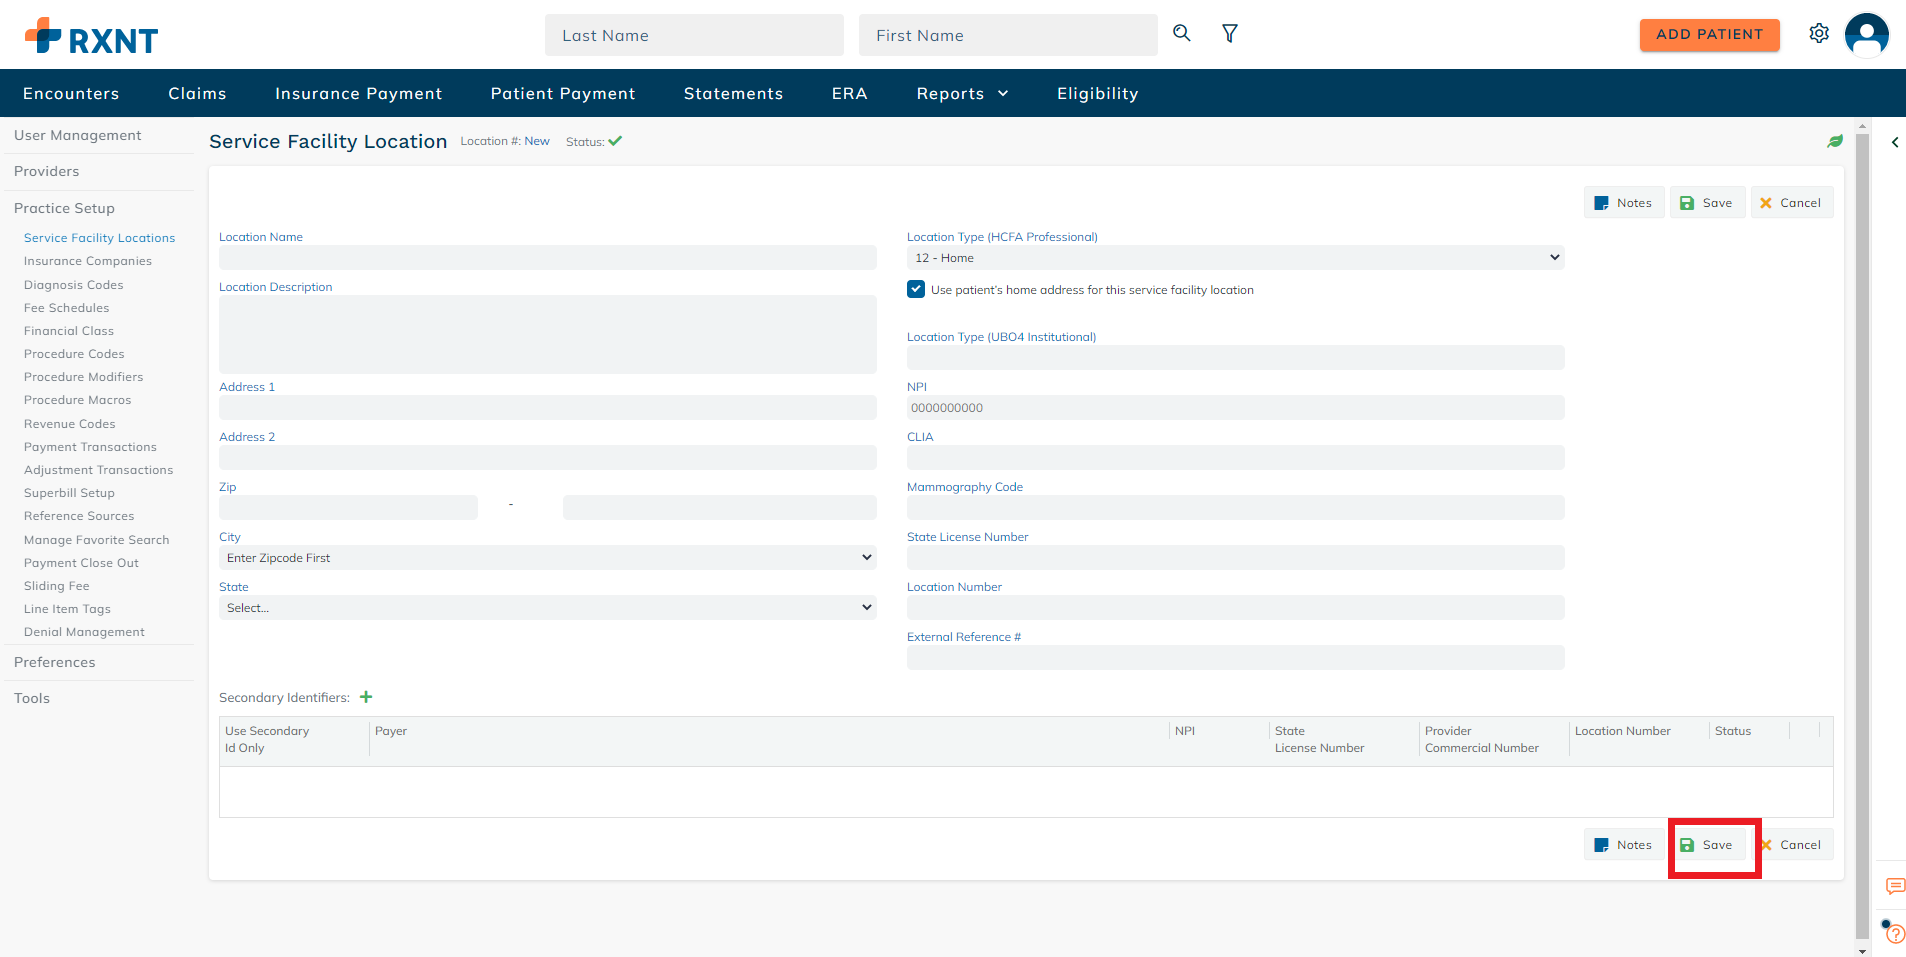The image size is (1906, 957).
Task: Open Procedure Macros link
Action: [78, 400]
